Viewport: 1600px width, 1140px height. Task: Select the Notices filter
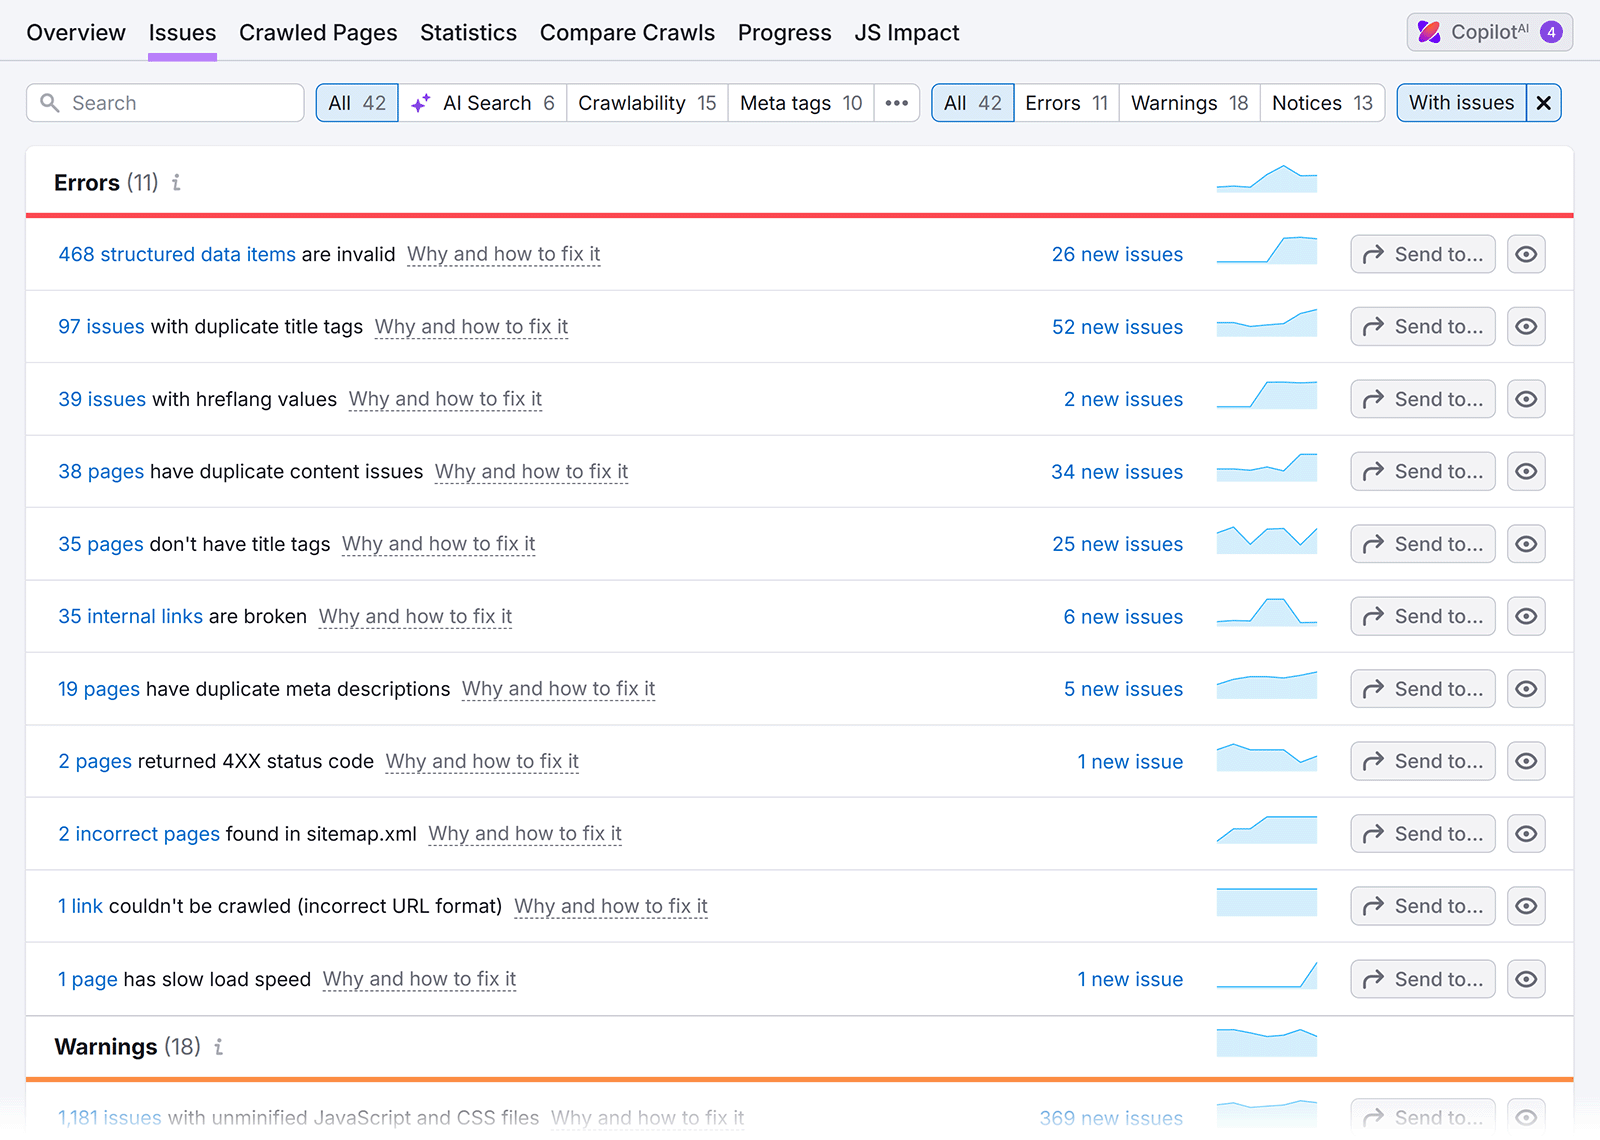click(1321, 102)
